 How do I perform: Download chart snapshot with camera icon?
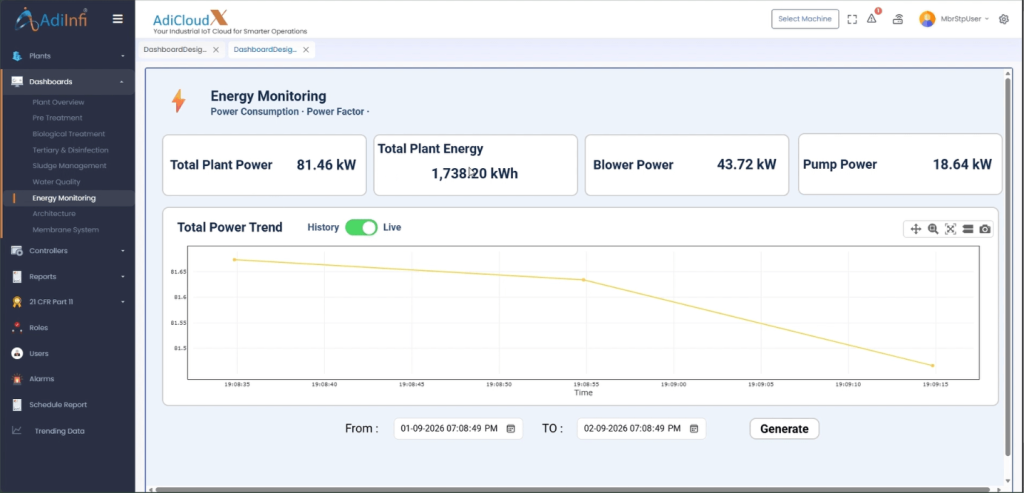[x=985, y=229]
